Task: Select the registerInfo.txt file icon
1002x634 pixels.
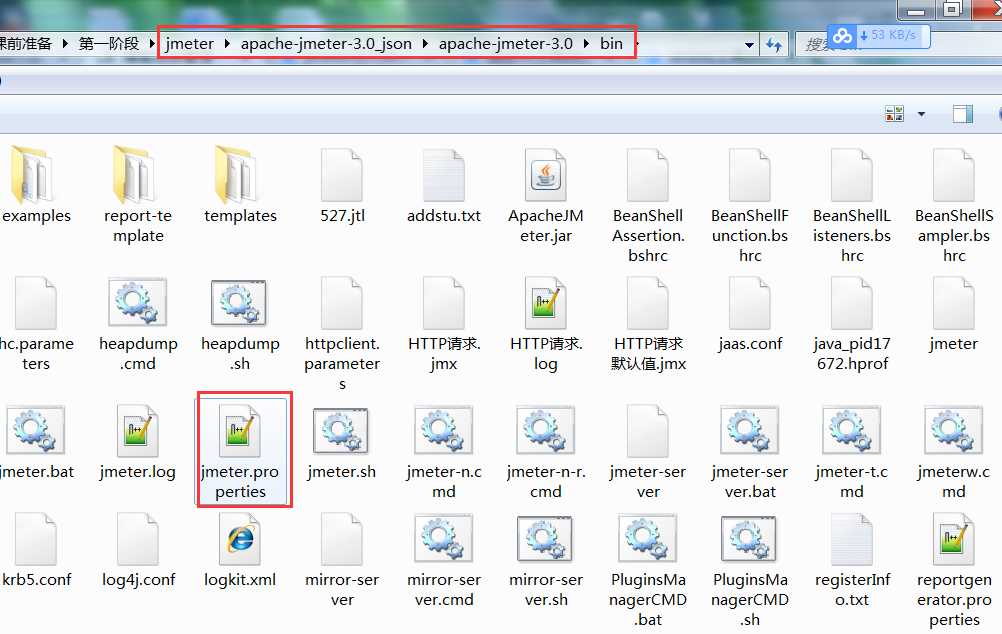Action: point(852,539)
